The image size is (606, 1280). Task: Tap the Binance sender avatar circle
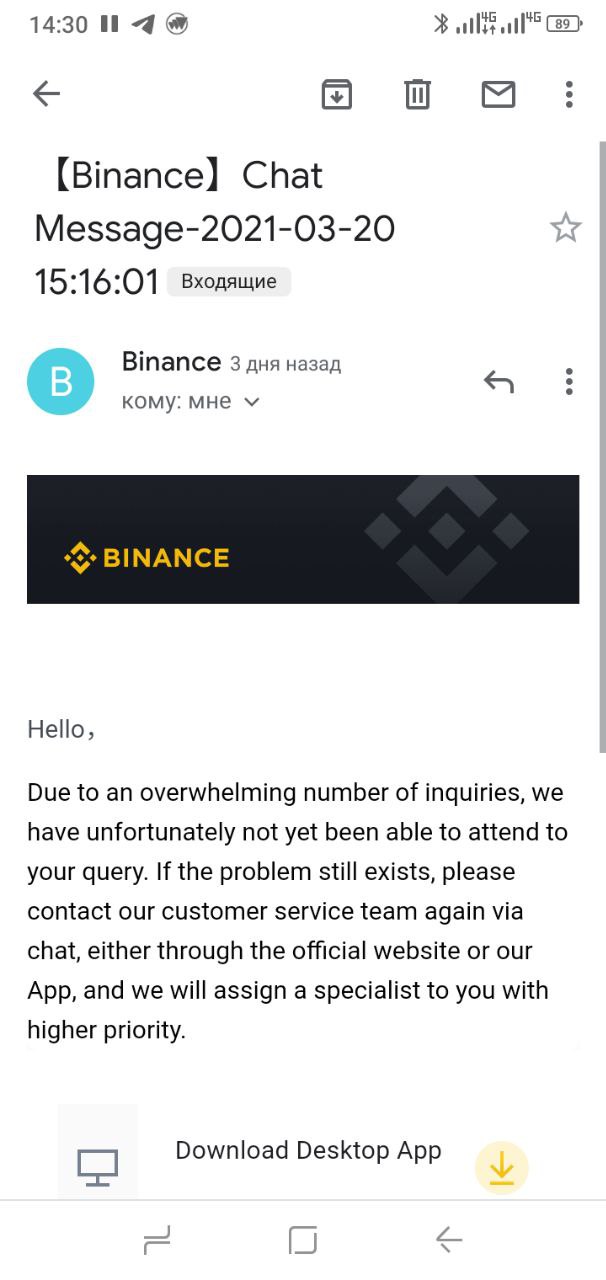coord(61,381)
